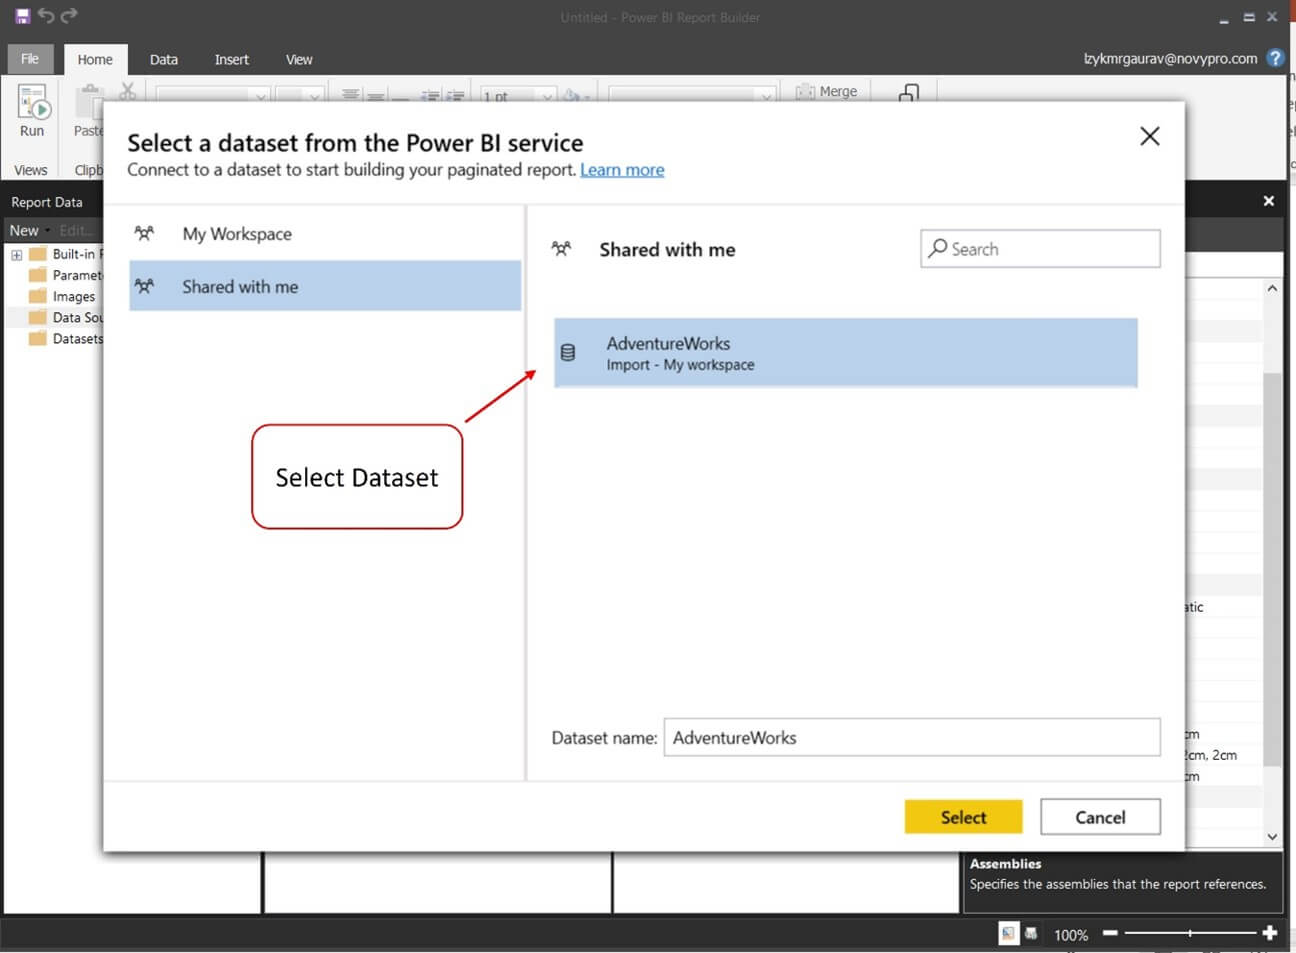The image size is (1296, 953).
Task: Click the save icon in title bar
Action: tap(22, 16)
